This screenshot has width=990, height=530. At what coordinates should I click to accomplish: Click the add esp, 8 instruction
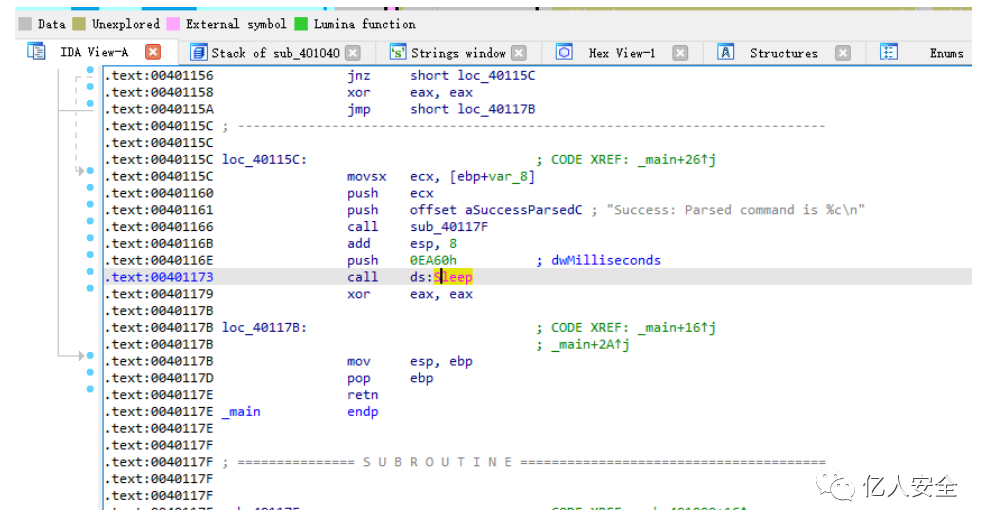(x=402, y=244)
